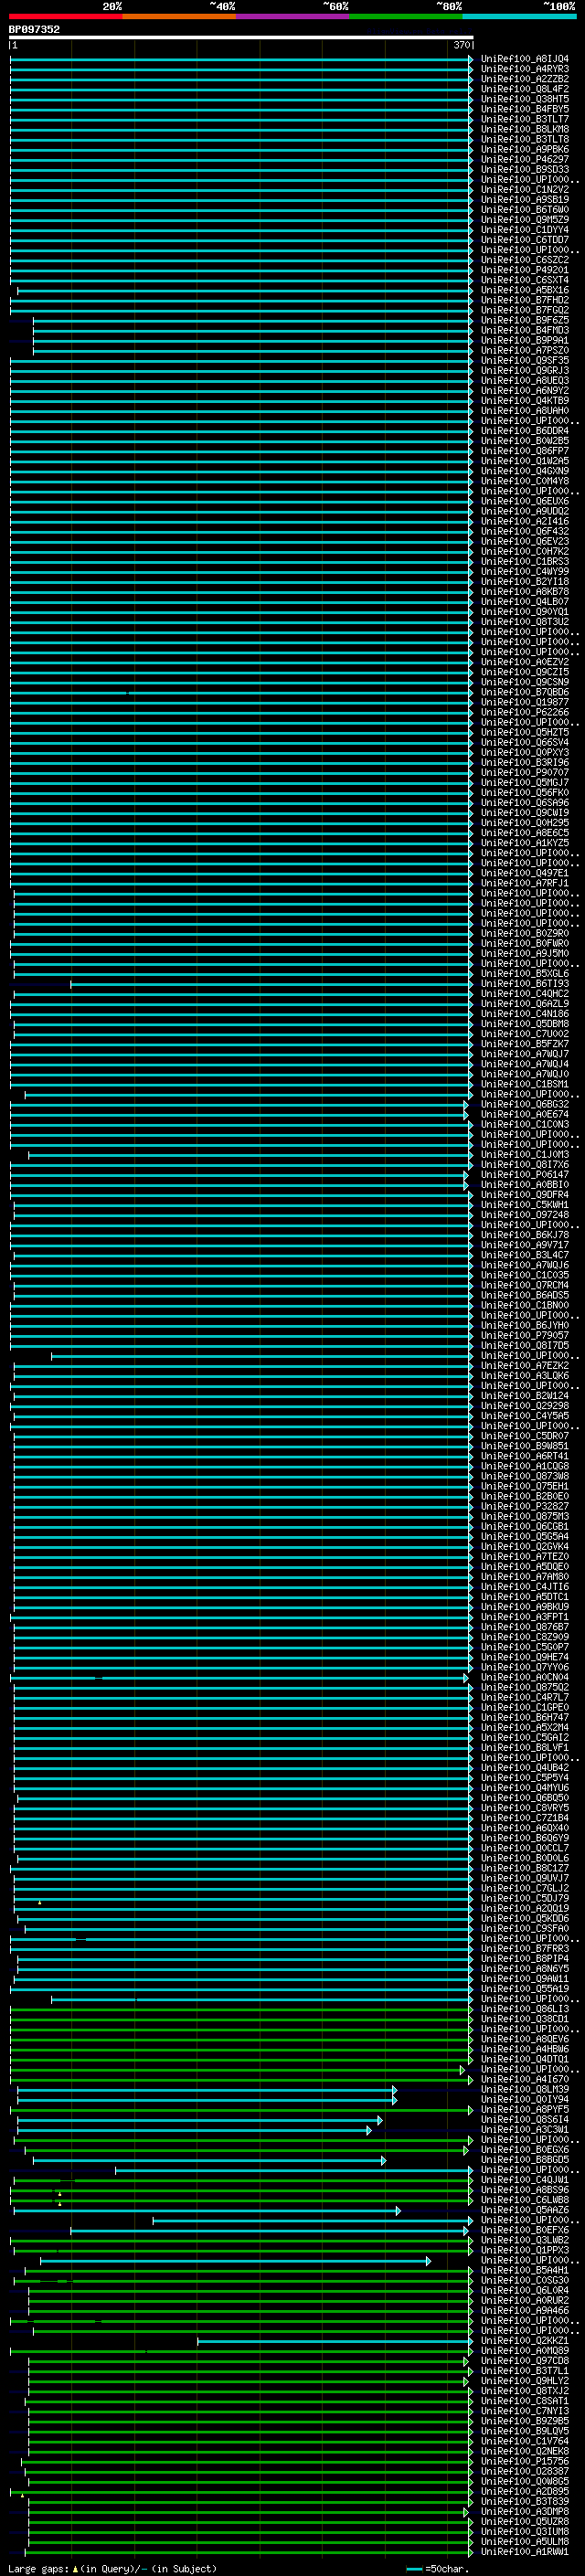Screen dimensions: 585x2576
Task: Click label UniRef100_B7FHD2
Action: 525,300
